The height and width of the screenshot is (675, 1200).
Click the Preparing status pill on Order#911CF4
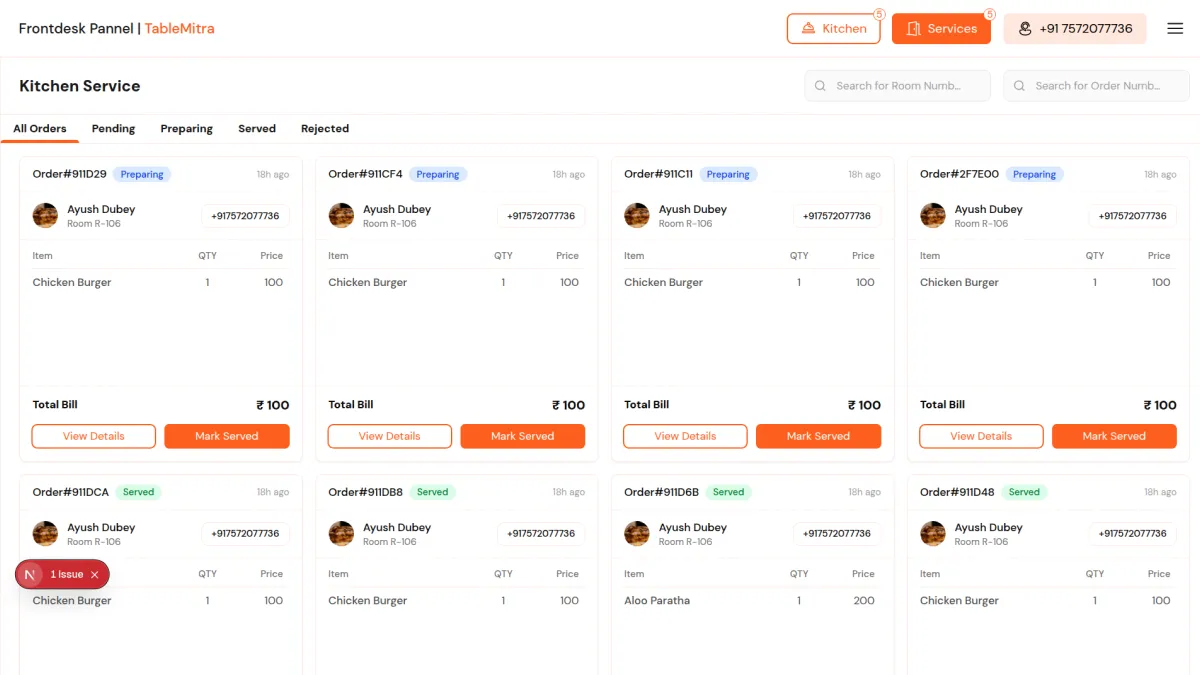click(438, 174)
